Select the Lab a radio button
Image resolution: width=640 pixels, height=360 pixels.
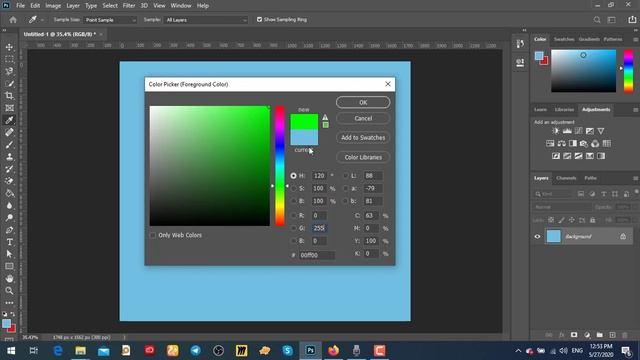pos(346,189)
